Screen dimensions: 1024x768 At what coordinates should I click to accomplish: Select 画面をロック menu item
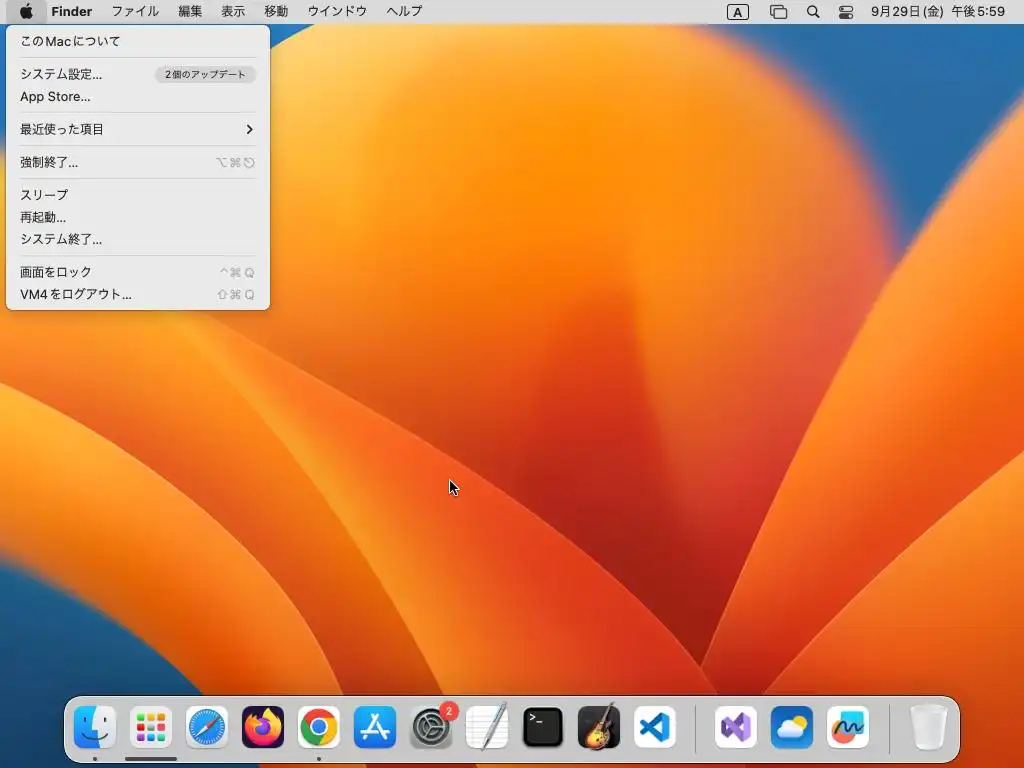click(138, 272)
